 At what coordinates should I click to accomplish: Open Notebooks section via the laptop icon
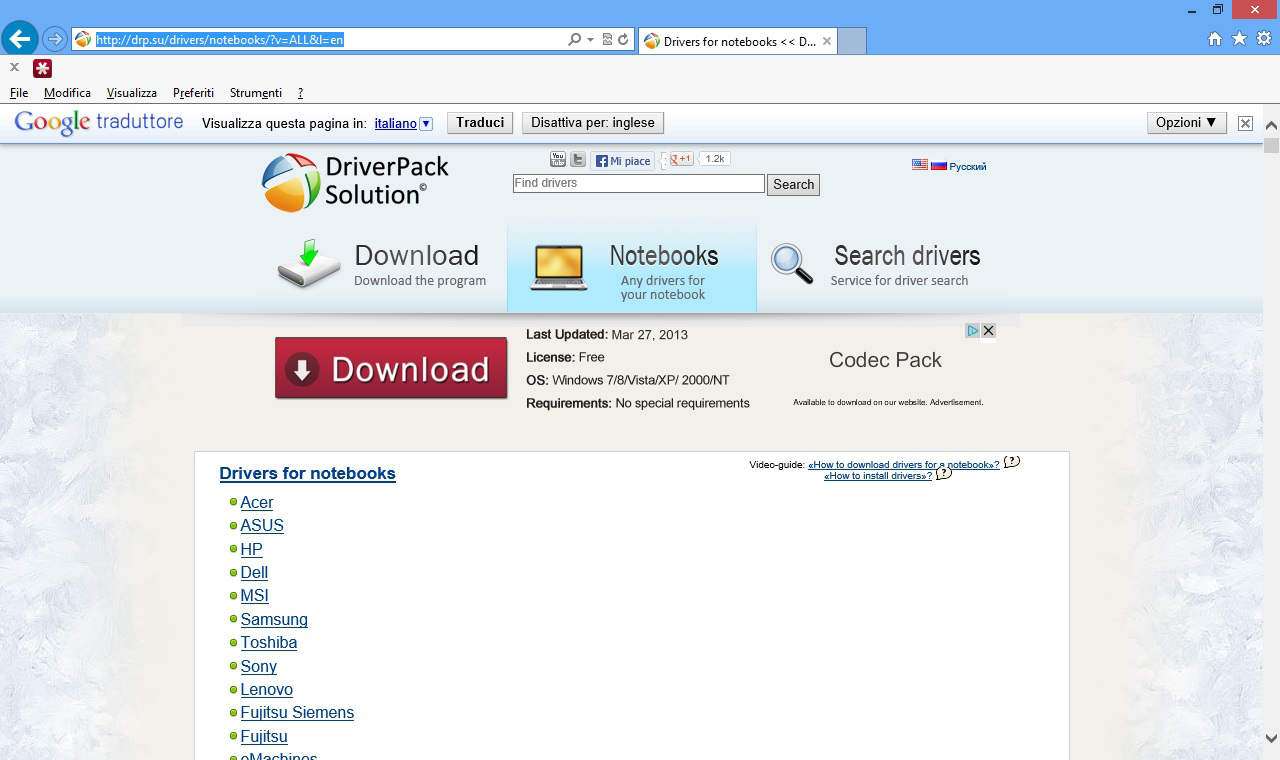(x=558, y=266)
